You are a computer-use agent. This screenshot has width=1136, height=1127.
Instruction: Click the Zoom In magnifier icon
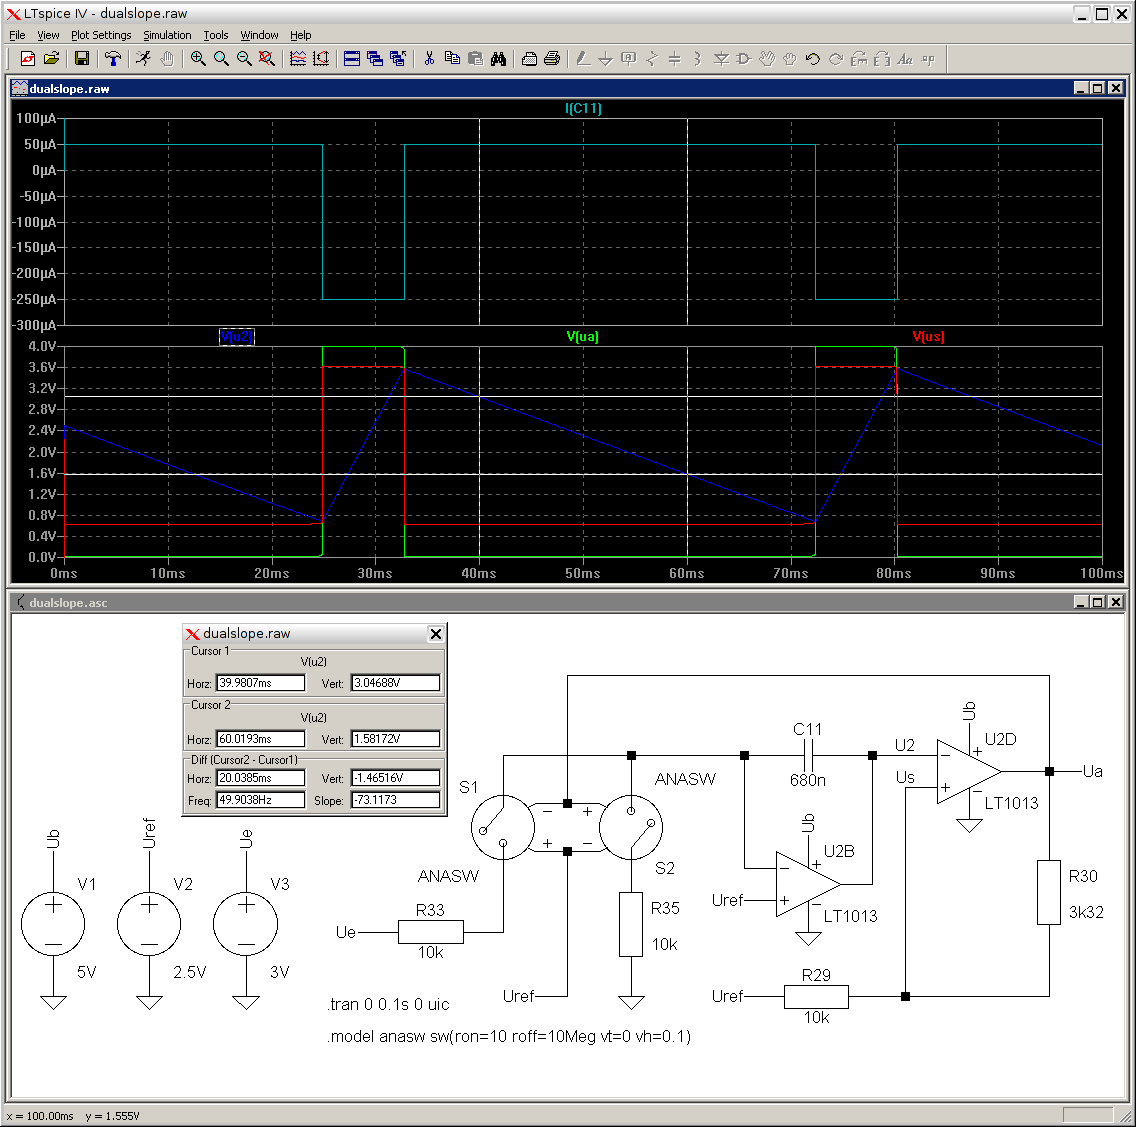pyautogui.click(x=198, y=59)
